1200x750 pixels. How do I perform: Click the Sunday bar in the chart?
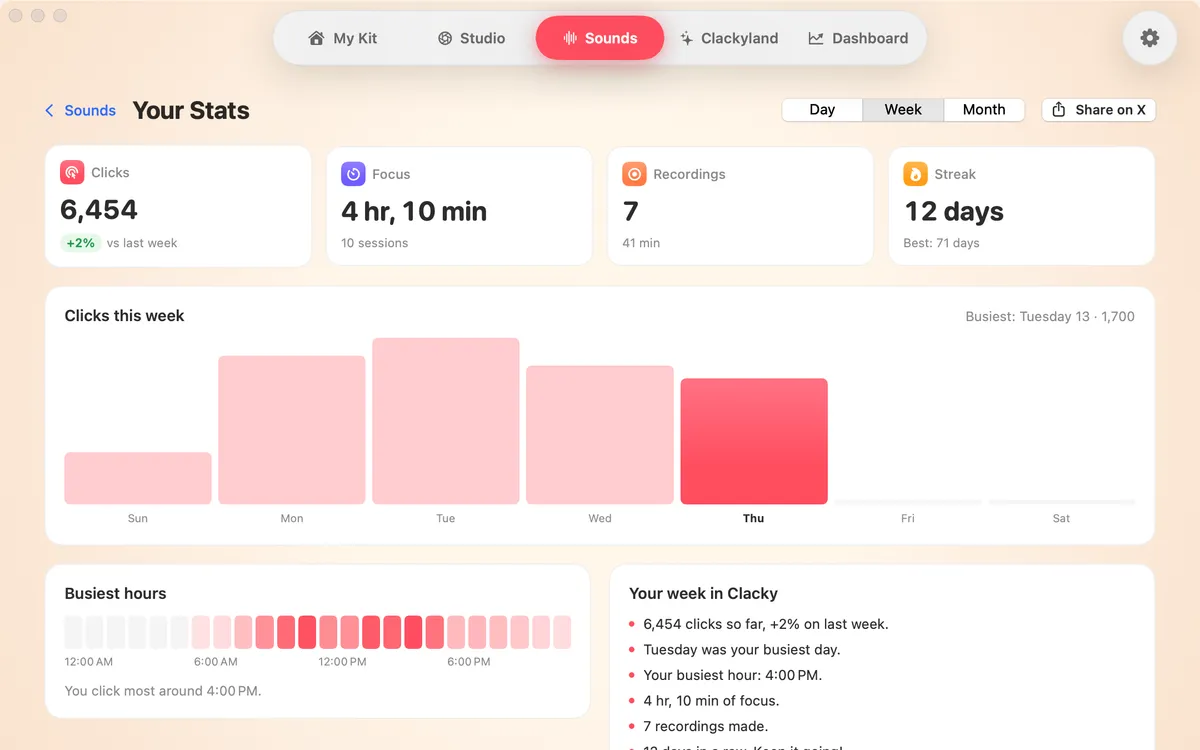(138, 478)
